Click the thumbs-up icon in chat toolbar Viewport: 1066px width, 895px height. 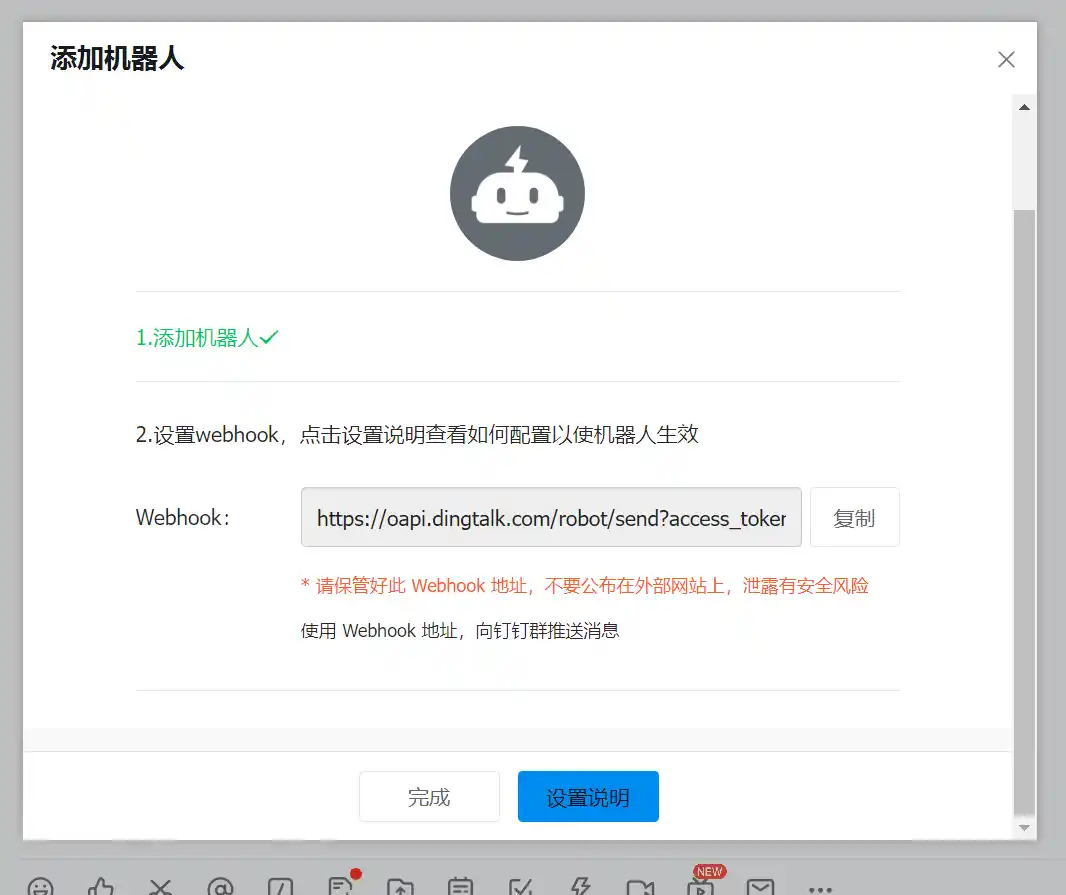coord(100,887)
